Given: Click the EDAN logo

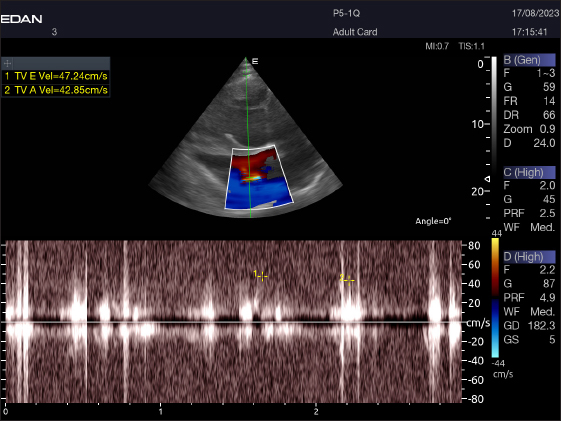Looking at the screenshot, I should click(21, 19).
